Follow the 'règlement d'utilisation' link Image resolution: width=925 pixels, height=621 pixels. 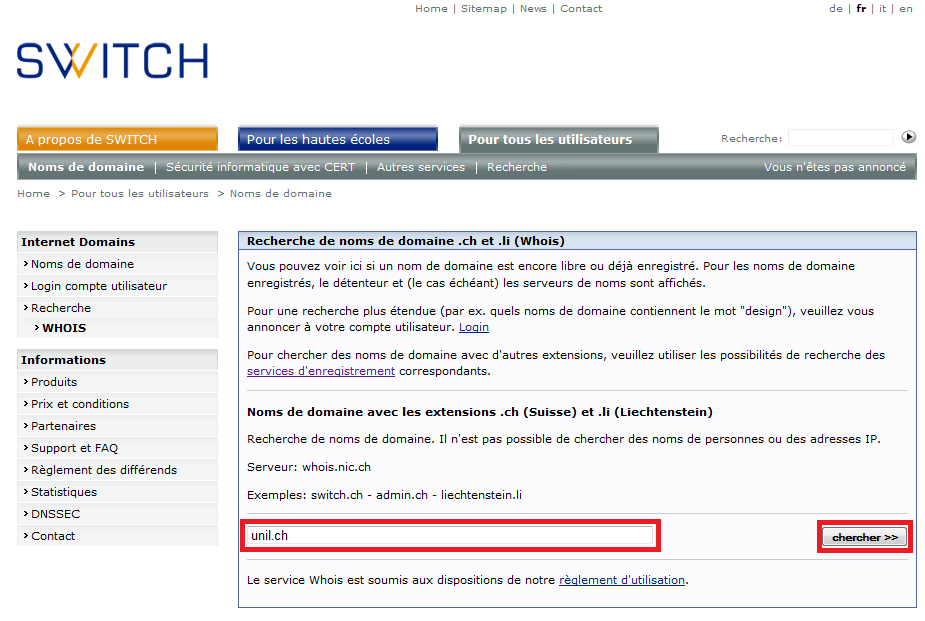[x=622, y=580]
